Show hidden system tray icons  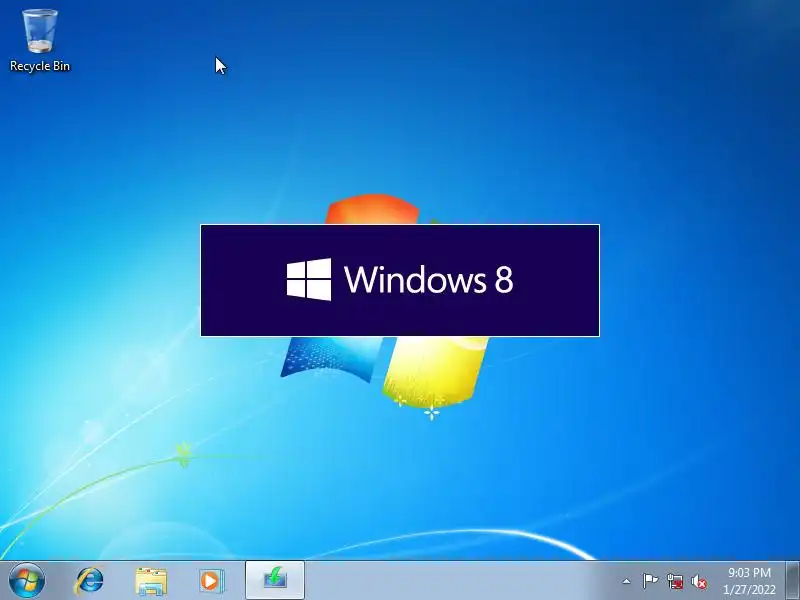(626, 581)
